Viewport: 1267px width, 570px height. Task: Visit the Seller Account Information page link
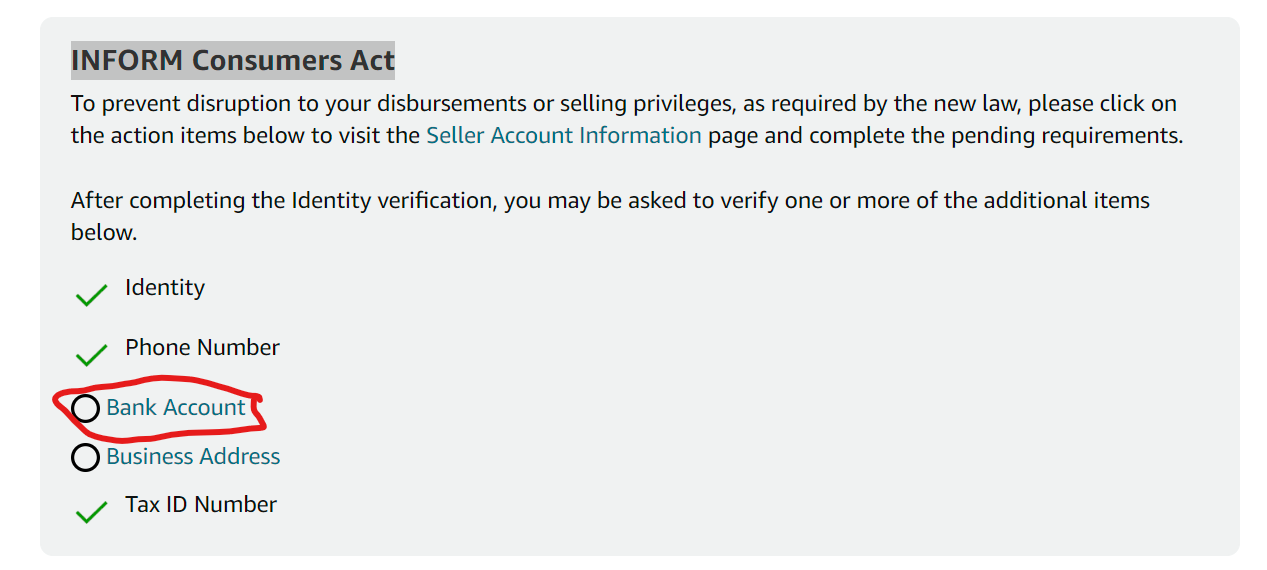(564, 135)
